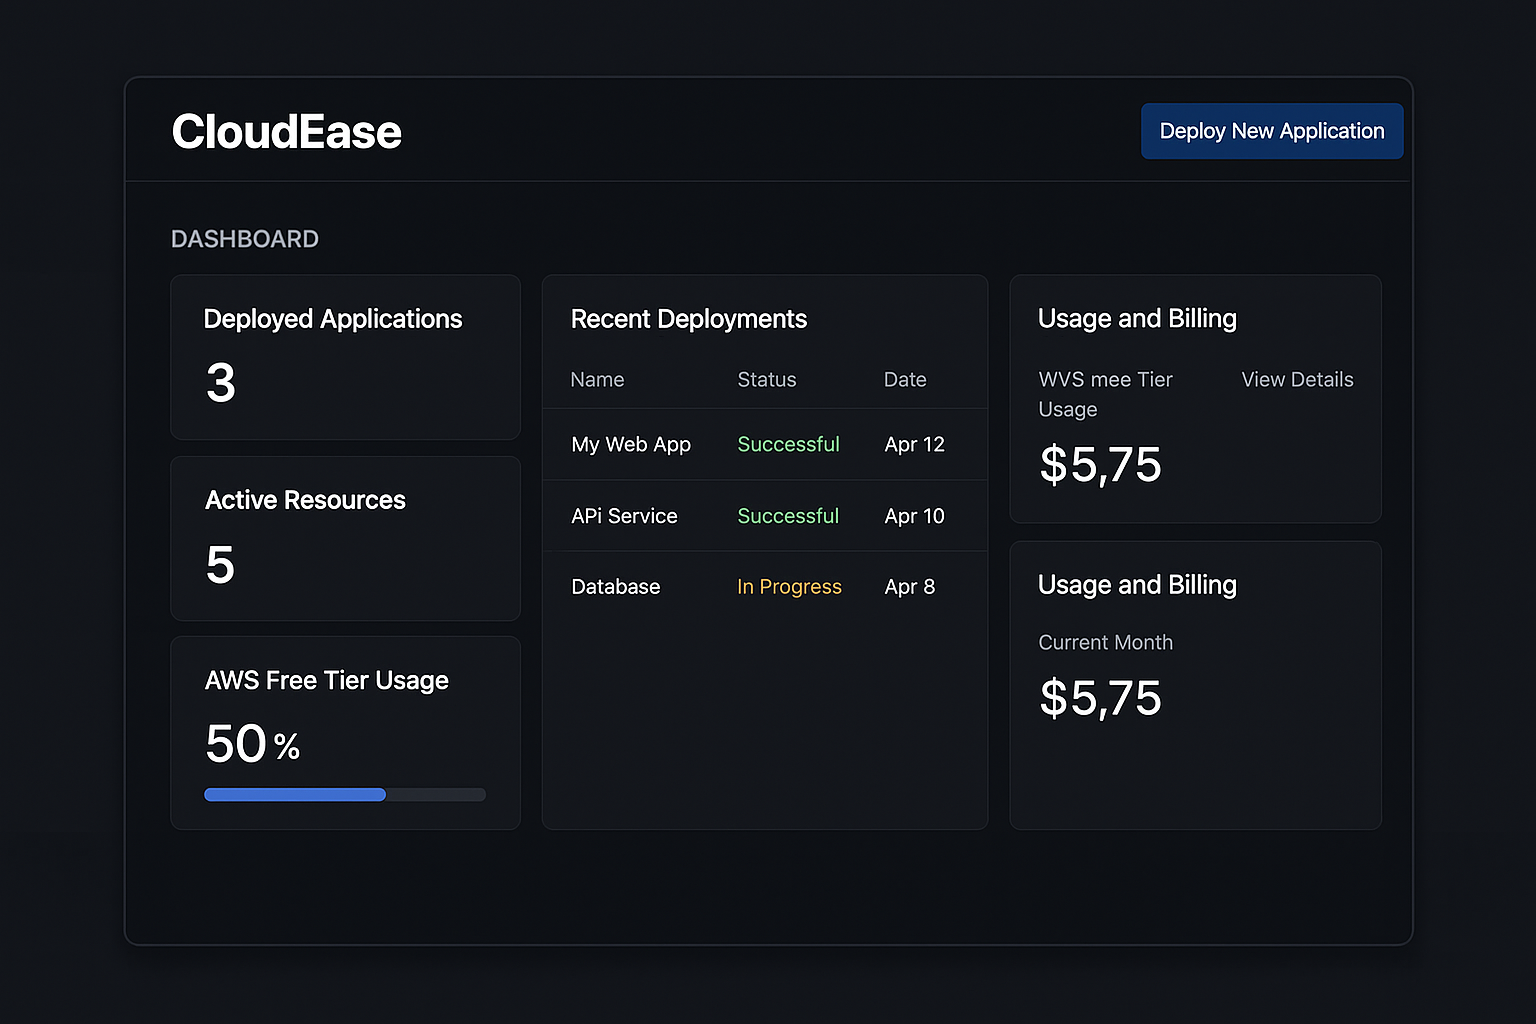Click the CloudEase logo title
The height and width of the screenshot is (1024, 1536).
pos(286,132)
